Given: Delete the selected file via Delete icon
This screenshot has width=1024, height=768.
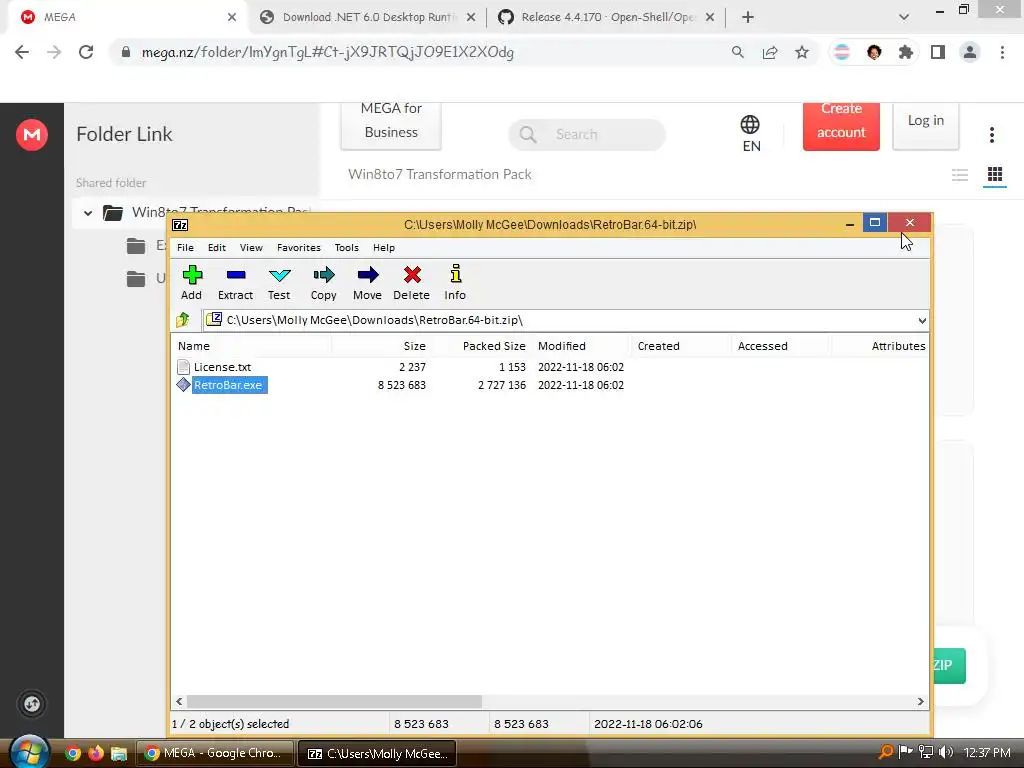Looking at the screenshot, I should (411, 283).
